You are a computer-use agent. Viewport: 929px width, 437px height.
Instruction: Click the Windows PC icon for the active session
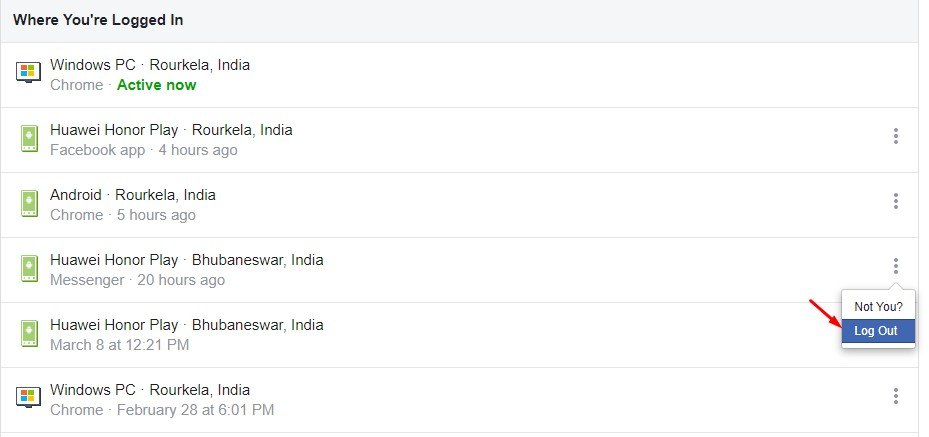pos(28,73)
